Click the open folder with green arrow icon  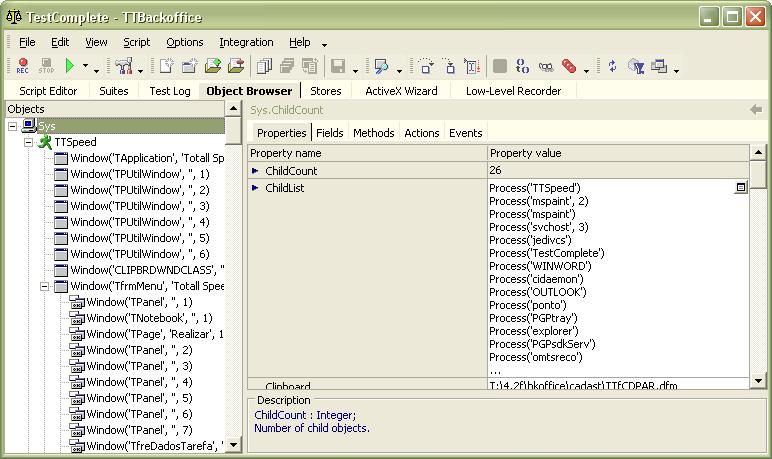[x=213, y=66]
